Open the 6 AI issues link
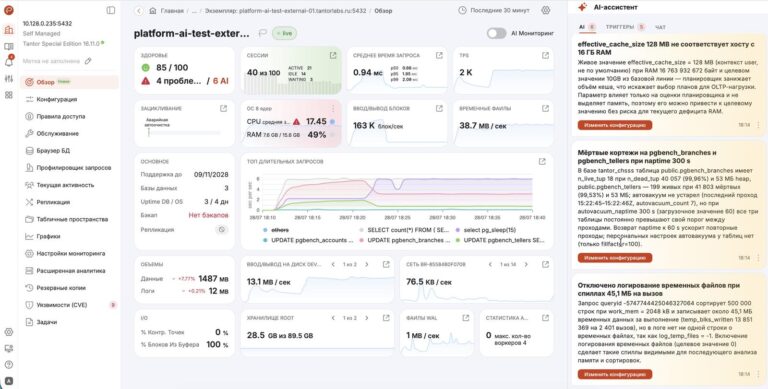 tap(220, 81)
